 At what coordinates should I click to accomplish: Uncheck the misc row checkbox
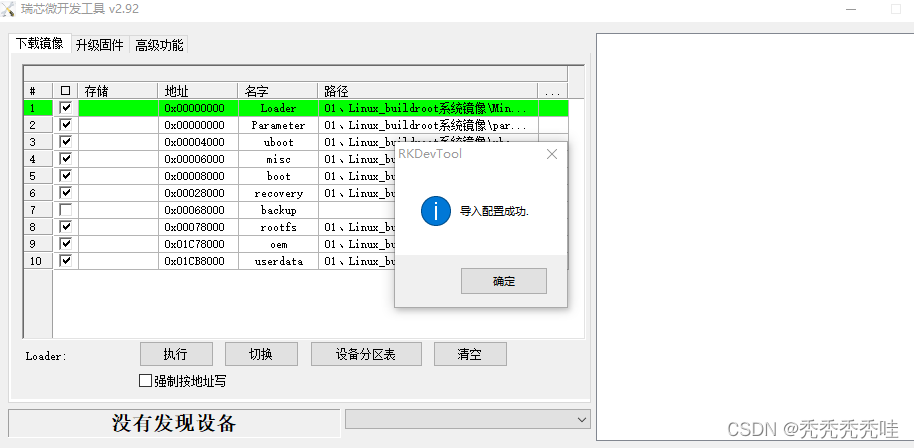[66, 158]
